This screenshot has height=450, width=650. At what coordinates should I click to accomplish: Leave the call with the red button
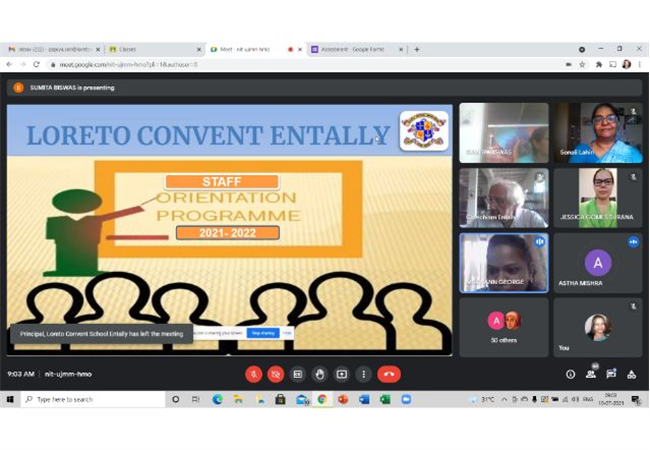pos(389,374)
